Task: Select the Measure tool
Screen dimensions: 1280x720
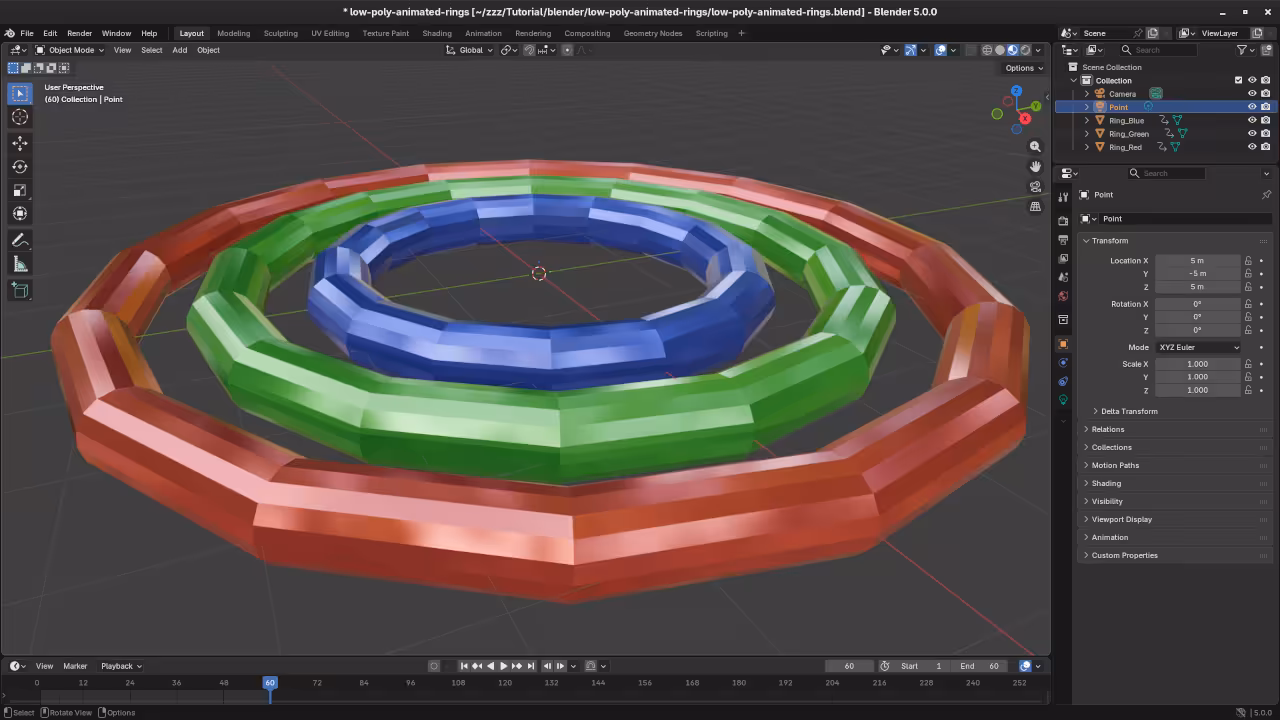Action: click(20, 263)
